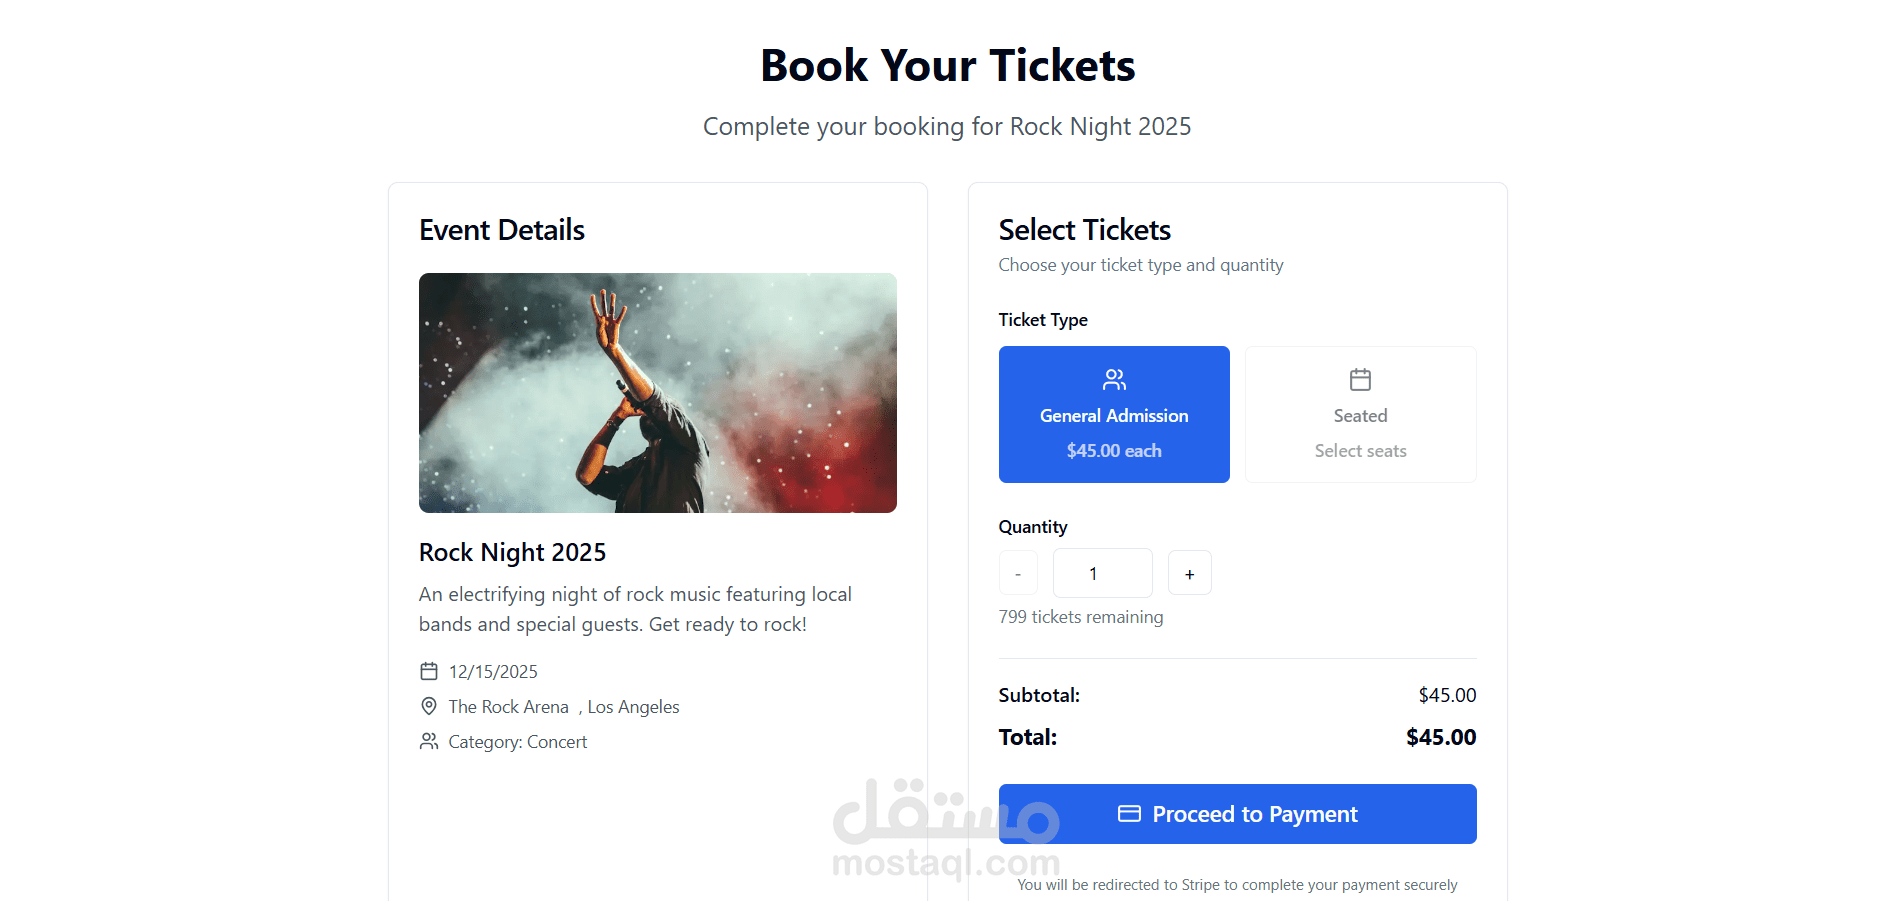Screen dimensions: 1893x901
Task: Select General Admission ticket type
Action: (x=1114, y=414)
